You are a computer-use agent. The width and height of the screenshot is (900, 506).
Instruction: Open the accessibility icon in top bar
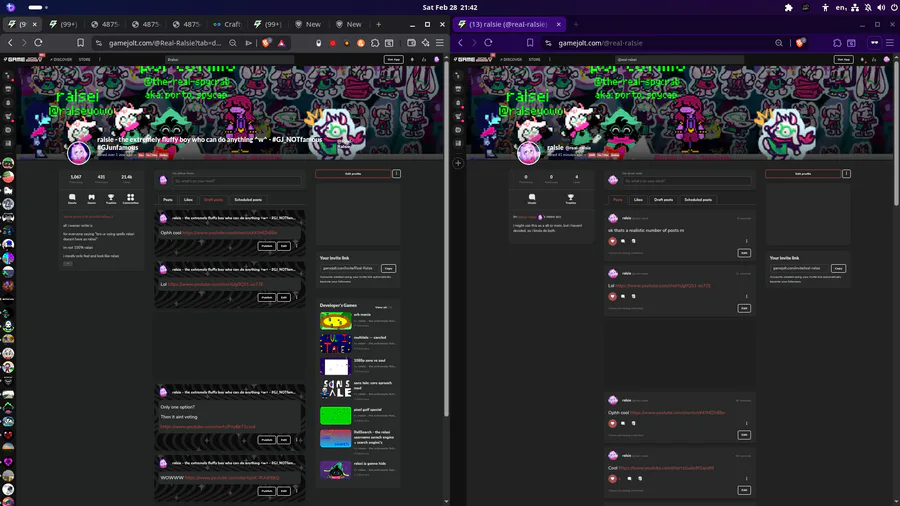825,7
